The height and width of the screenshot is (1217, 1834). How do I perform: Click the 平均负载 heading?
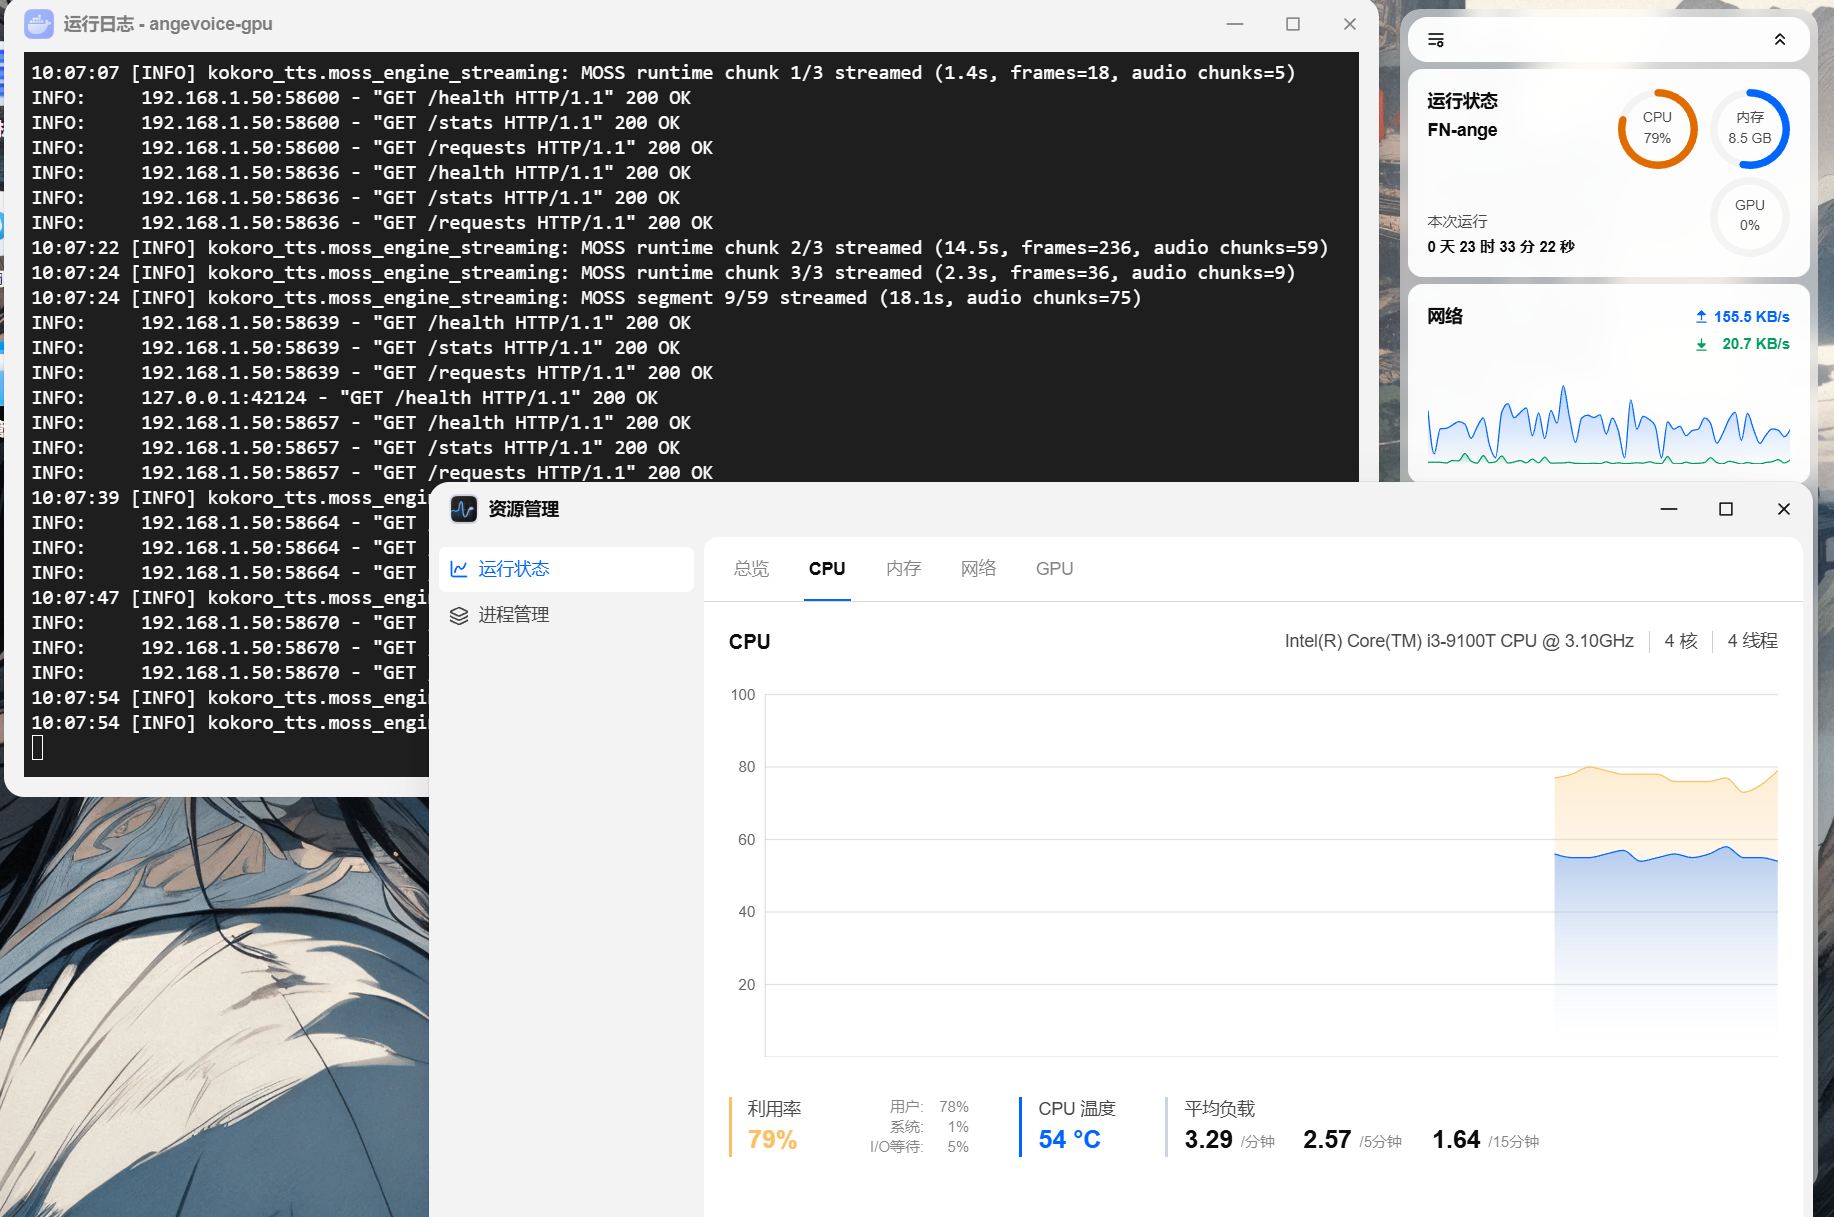[x=1219, y=1109]
